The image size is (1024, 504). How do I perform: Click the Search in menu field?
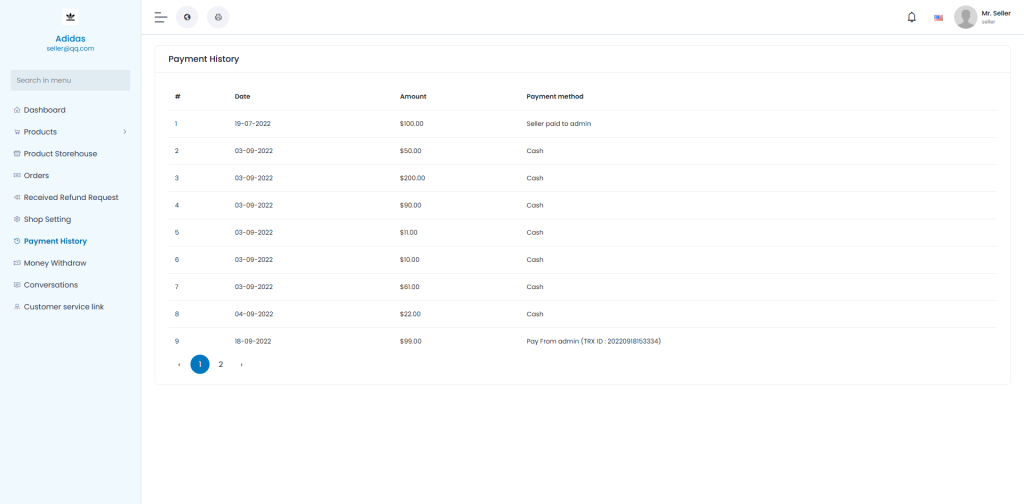point(70,80)
